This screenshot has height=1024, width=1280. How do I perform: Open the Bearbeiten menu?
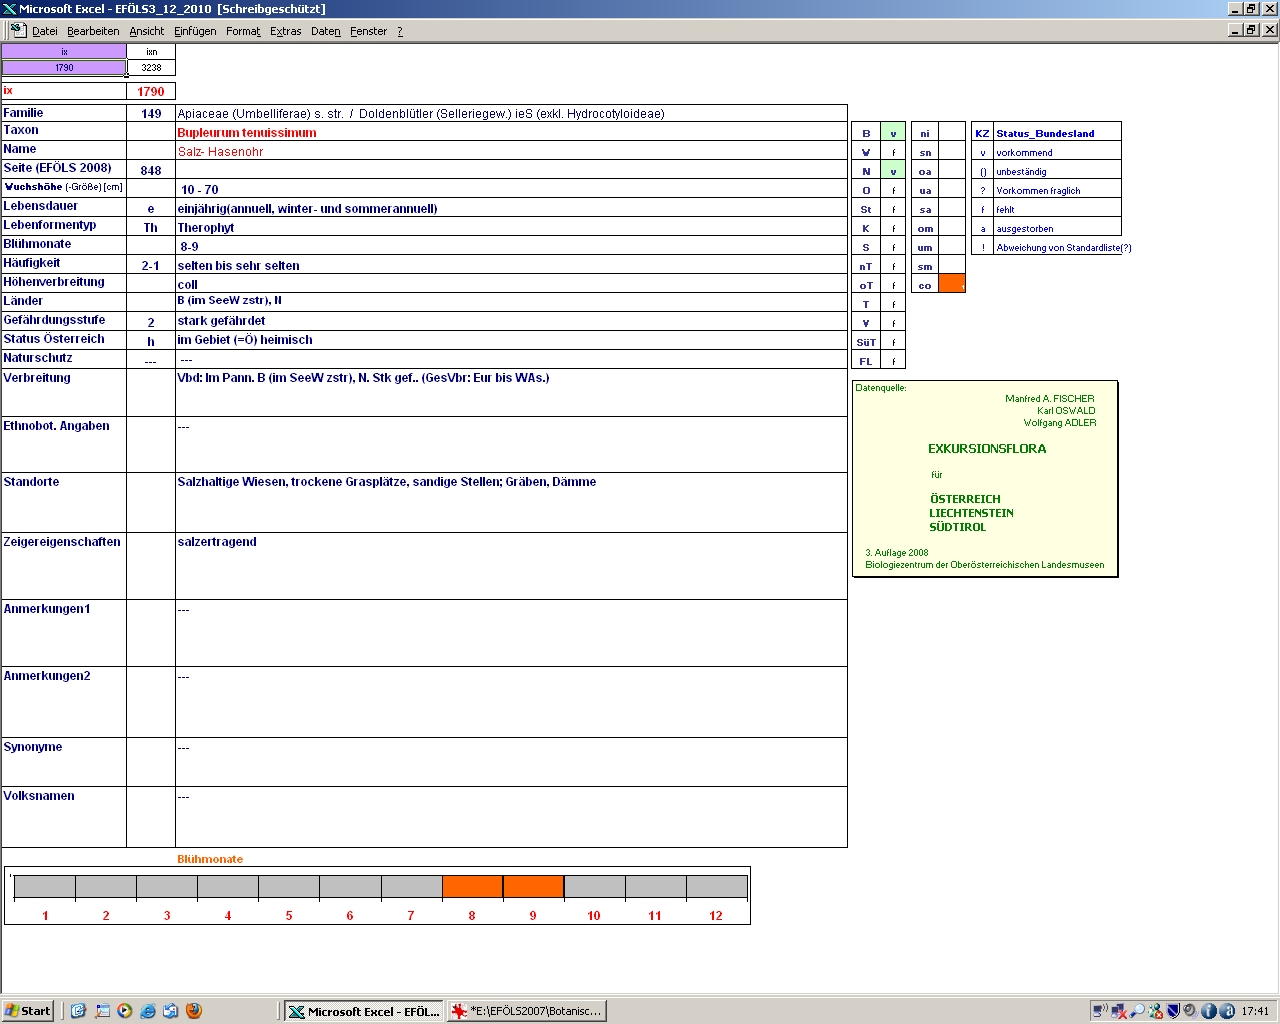click(93, 31)
